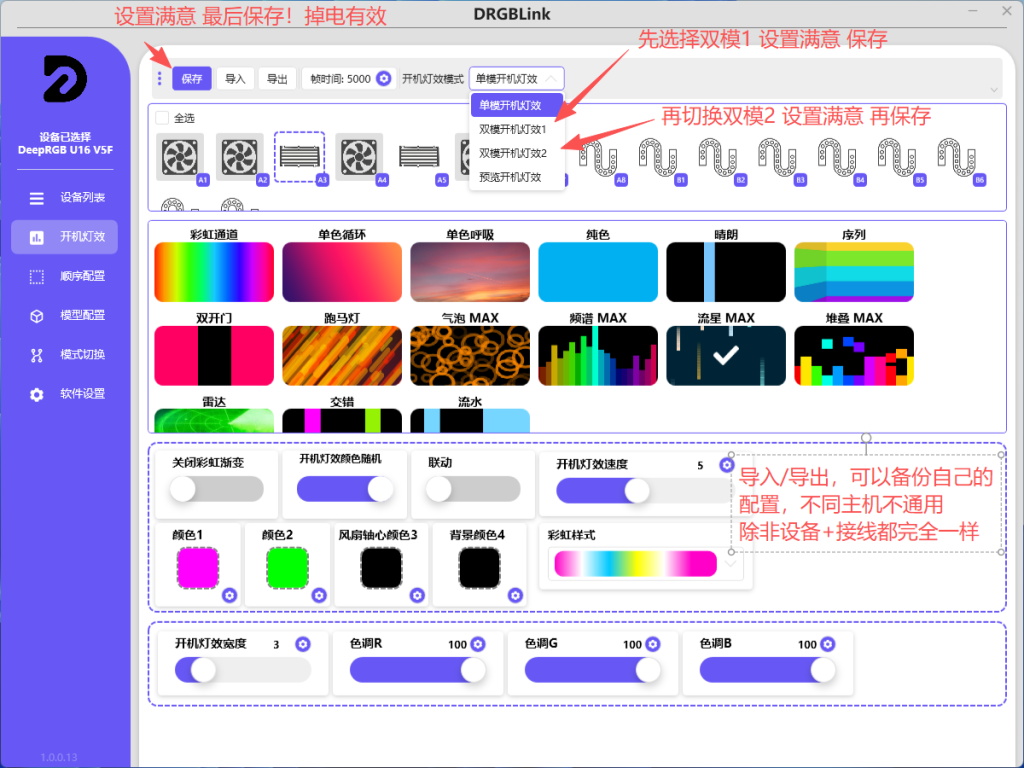1024x768 pixels.
Task: Click the 保存 button
Action: (x=192, y=79)
